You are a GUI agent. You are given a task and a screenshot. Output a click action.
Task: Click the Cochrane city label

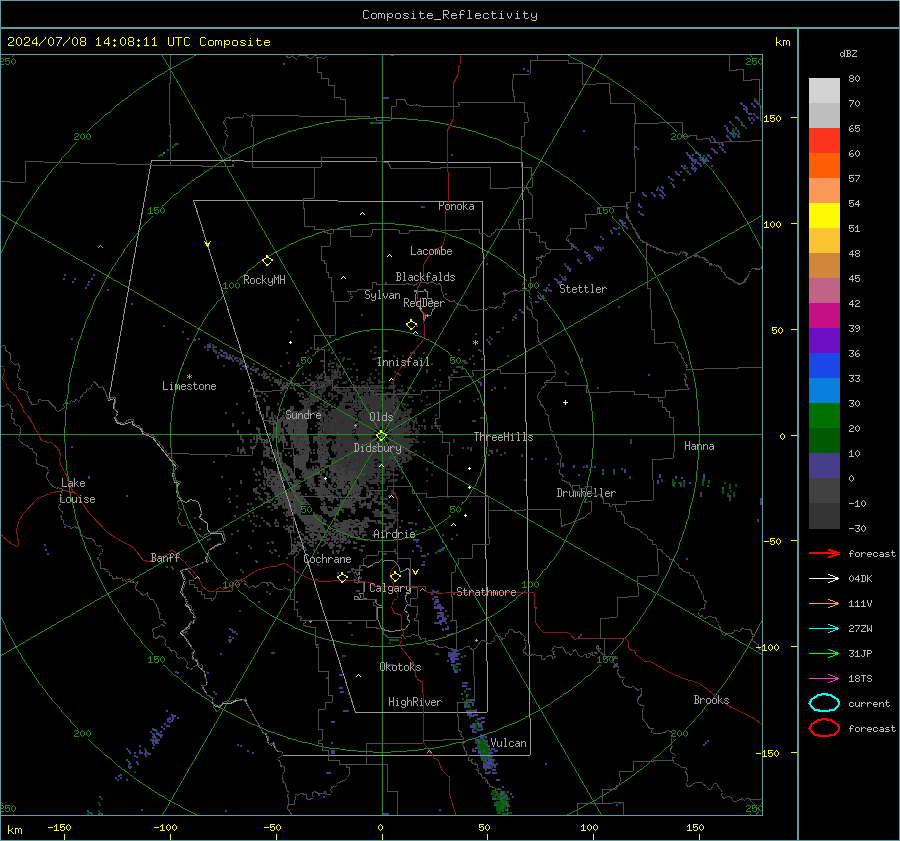(x=327, y=559)
